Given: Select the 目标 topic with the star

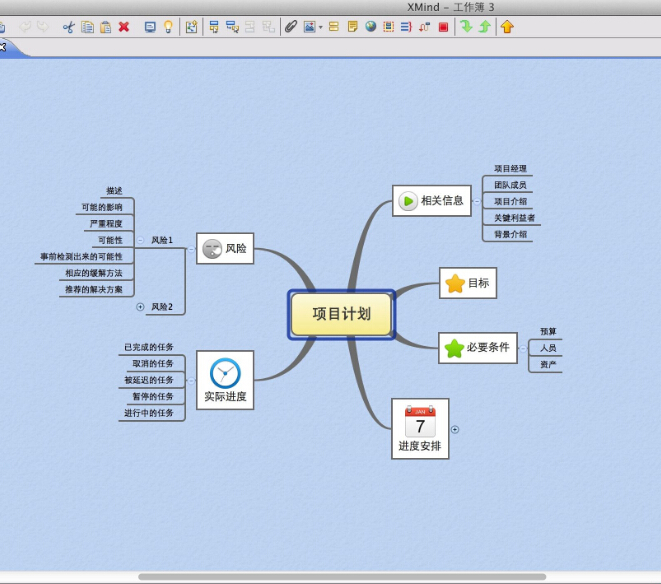Looking at the screenshot, I should [x=468, y=283].
